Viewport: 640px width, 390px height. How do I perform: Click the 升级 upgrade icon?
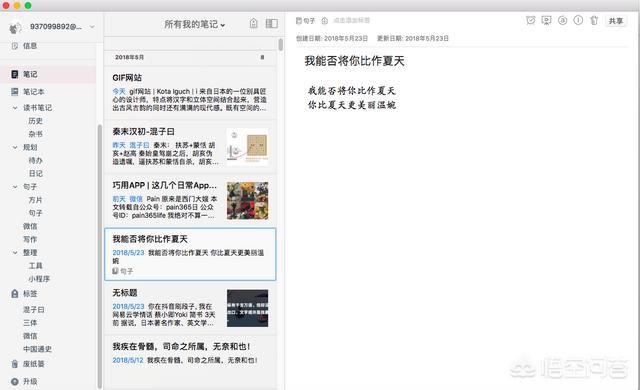[x=15, y=381]
